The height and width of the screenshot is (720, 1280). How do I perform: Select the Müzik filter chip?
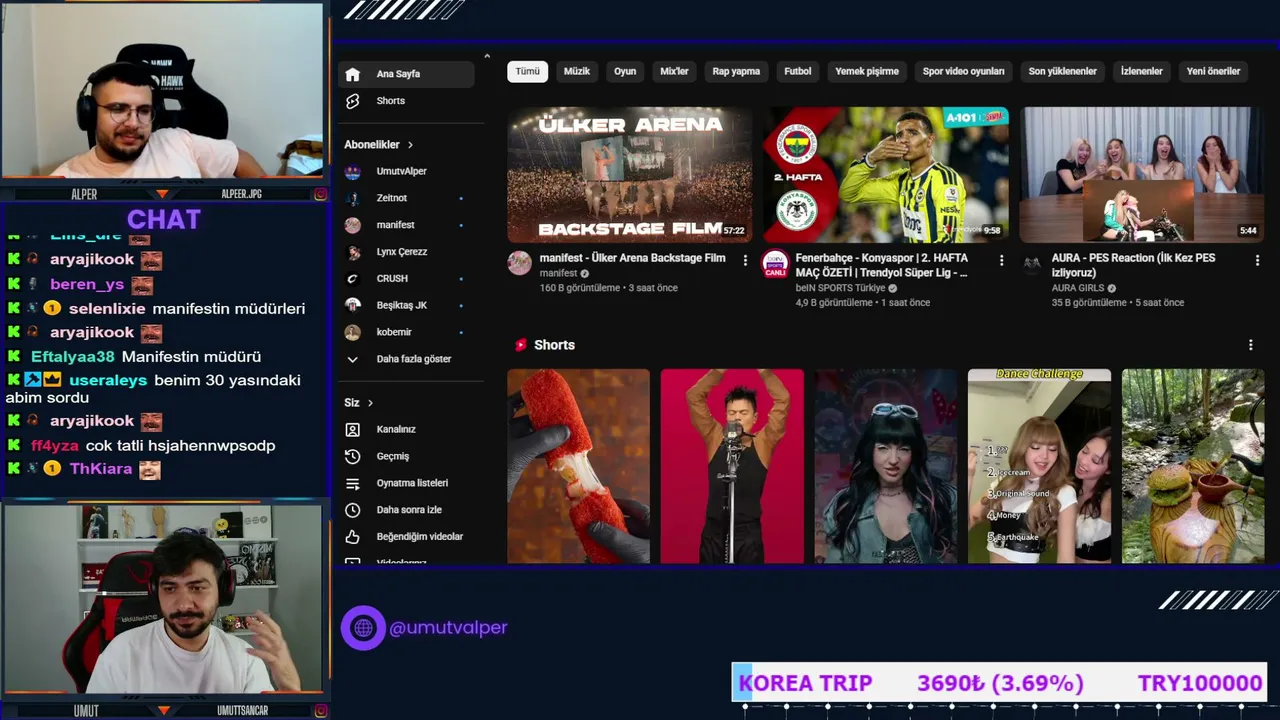(577, 71)
